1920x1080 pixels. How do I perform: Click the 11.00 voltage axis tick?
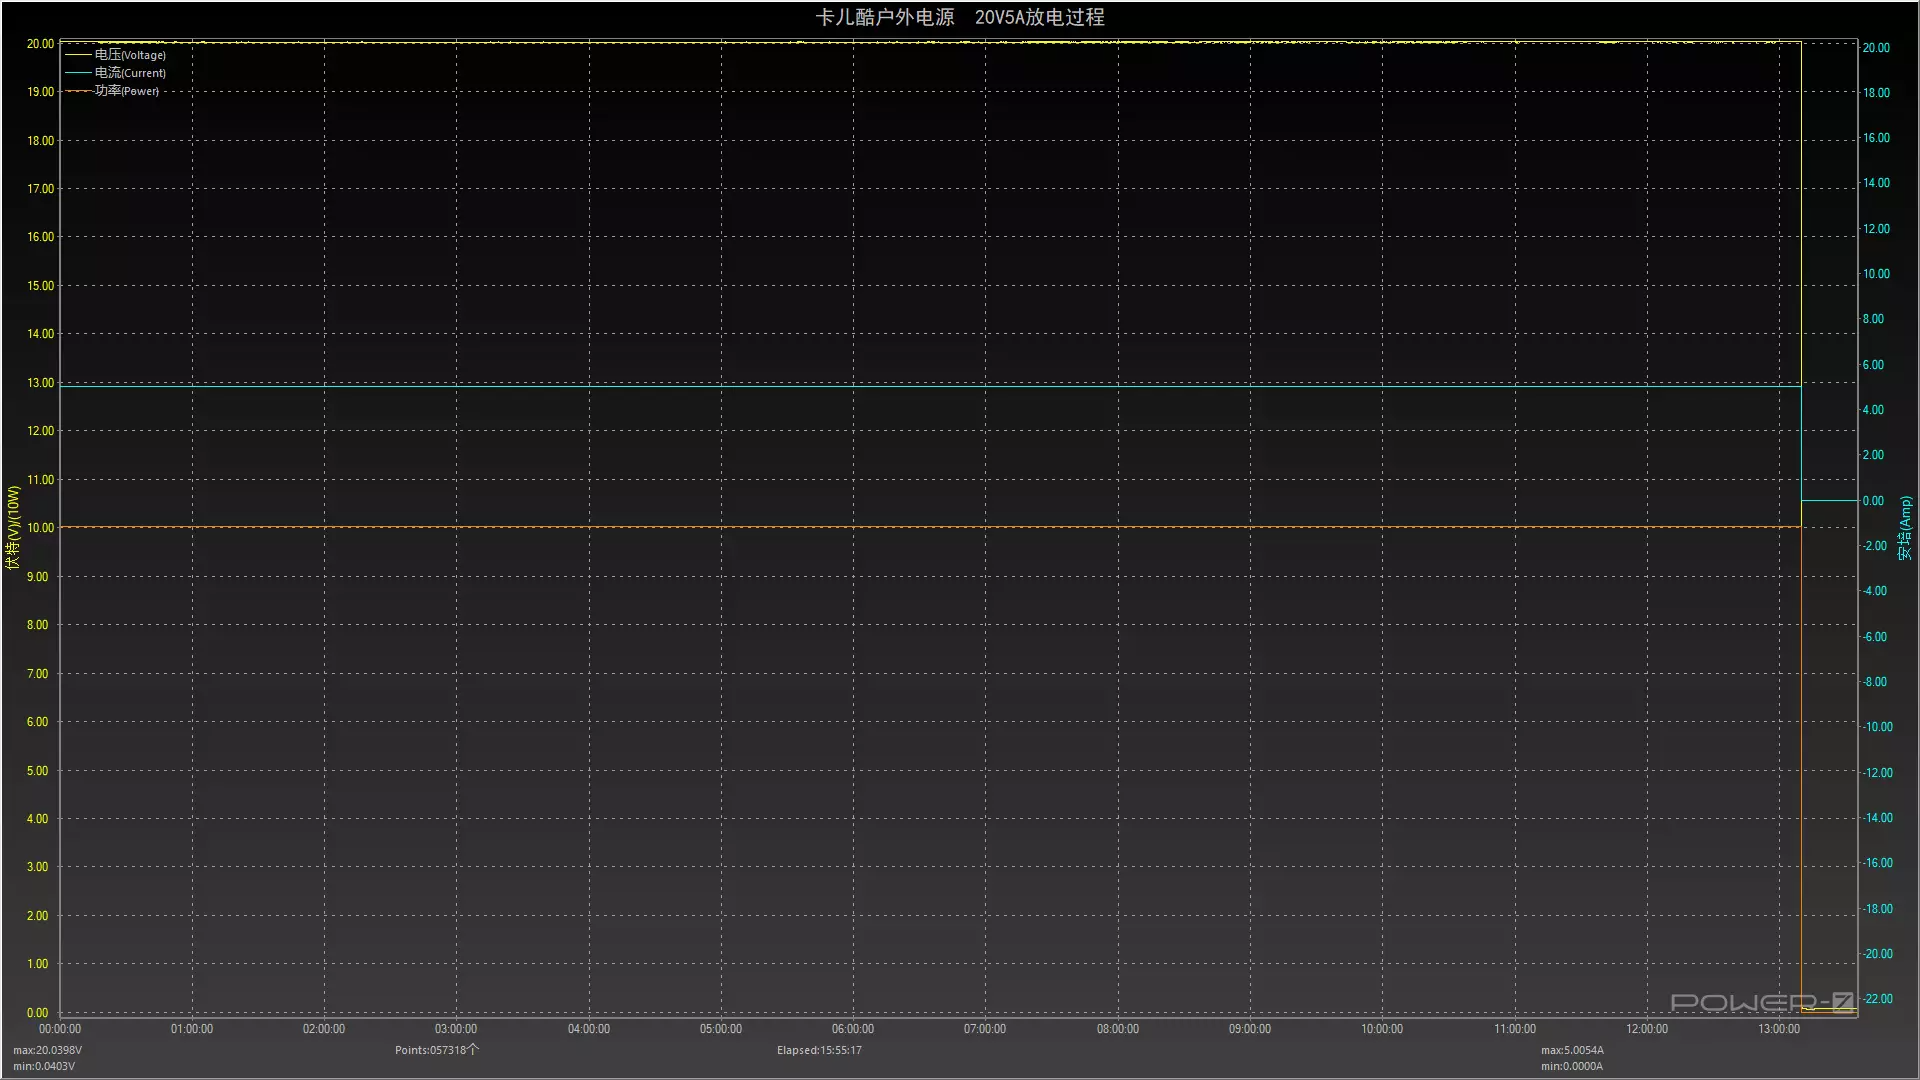pos(41,480)
